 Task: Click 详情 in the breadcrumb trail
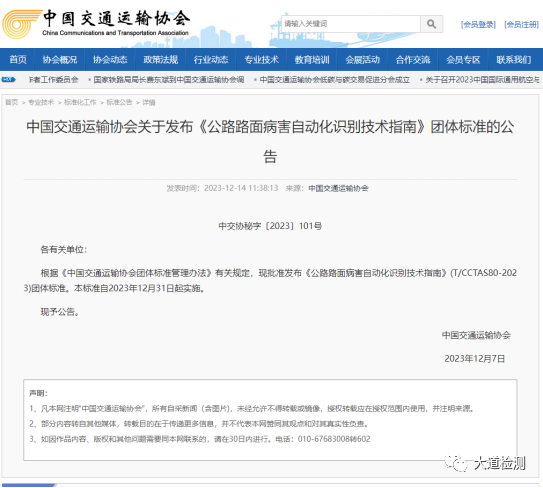click(149, 102)
